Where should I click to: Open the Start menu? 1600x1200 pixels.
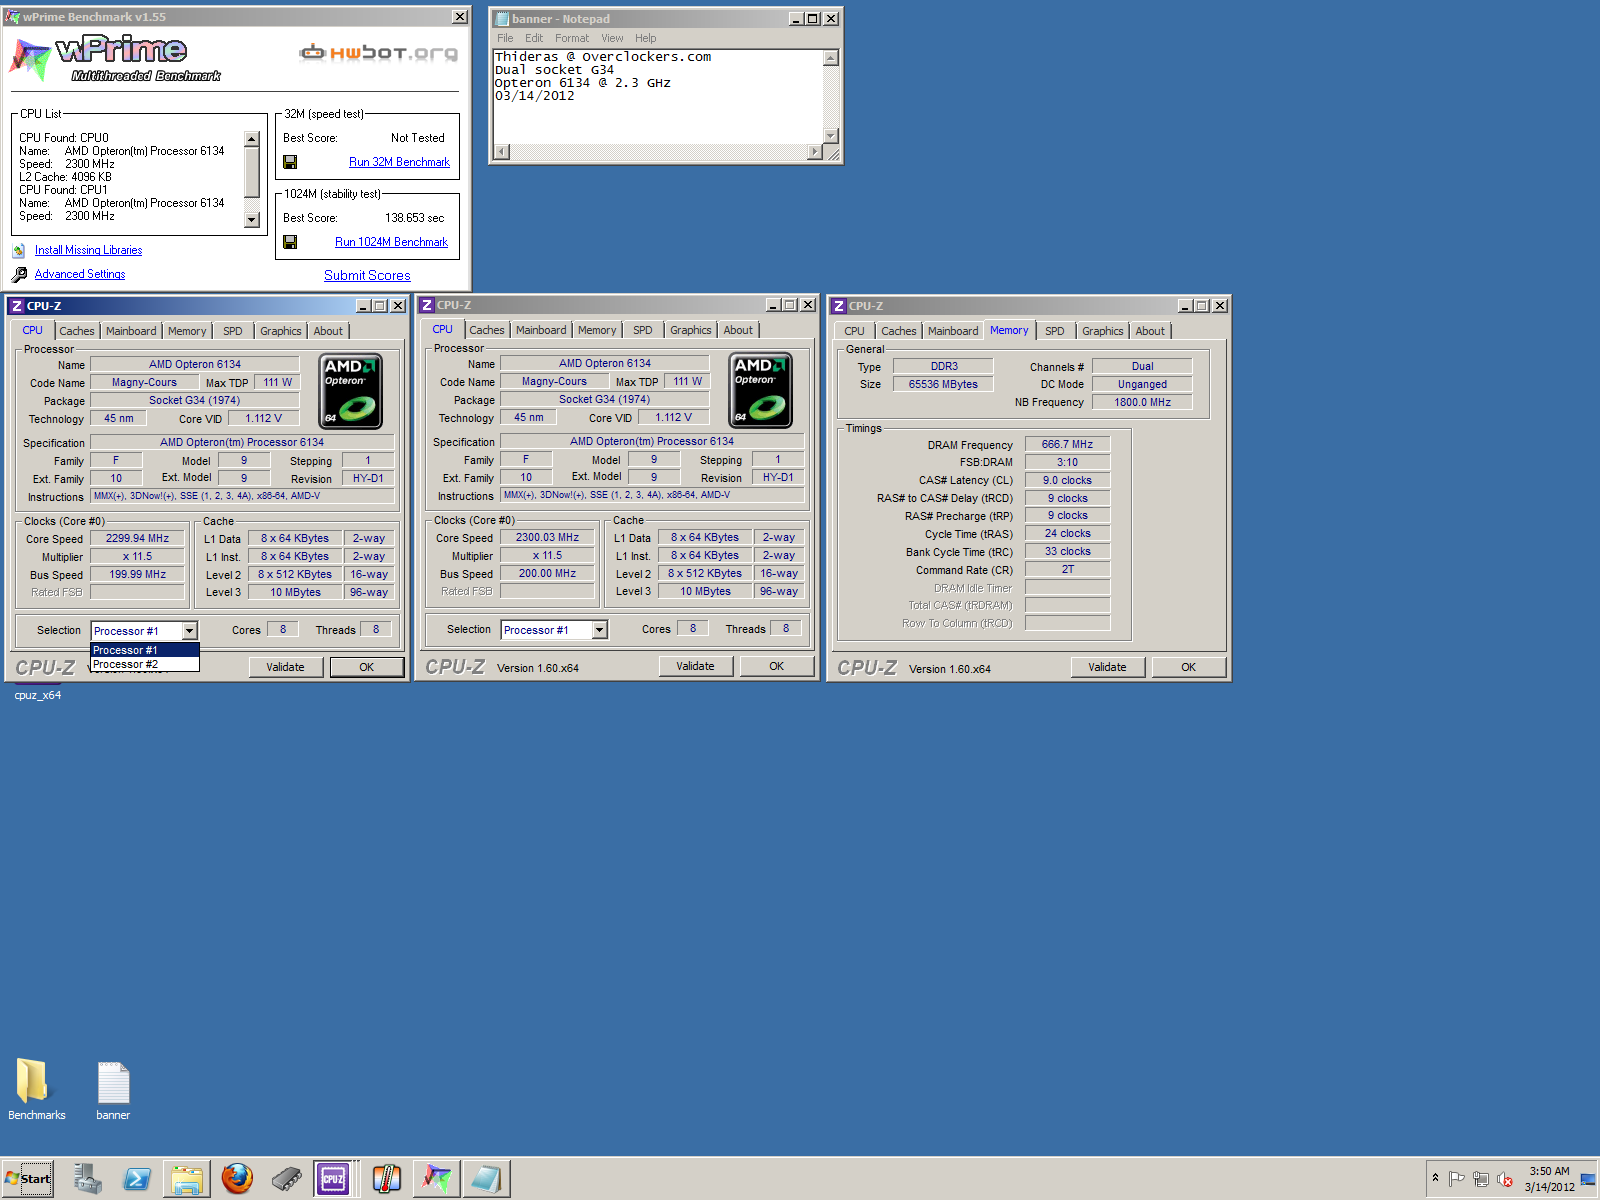coord(28,1179)
